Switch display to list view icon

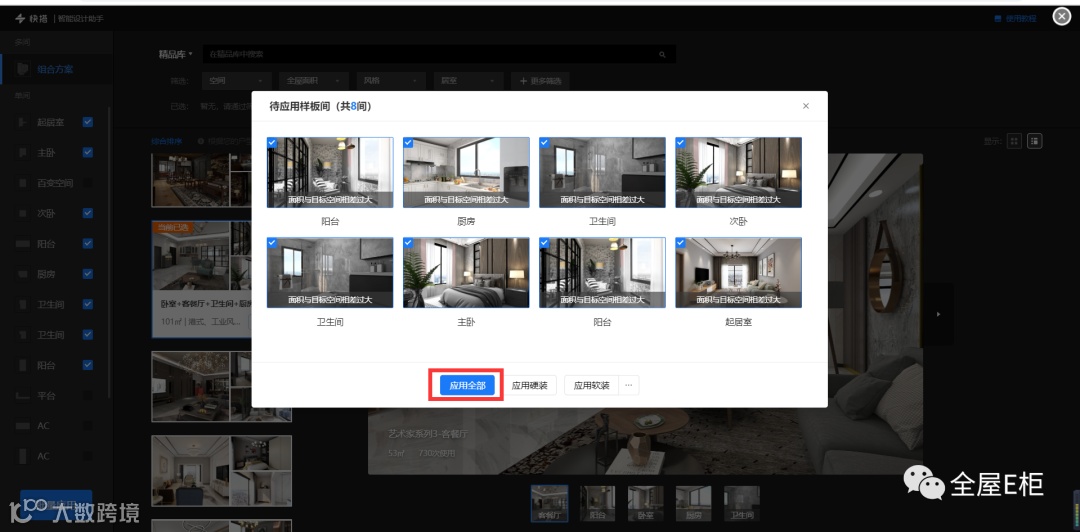pyautogui.click(x=1035, y=141)
